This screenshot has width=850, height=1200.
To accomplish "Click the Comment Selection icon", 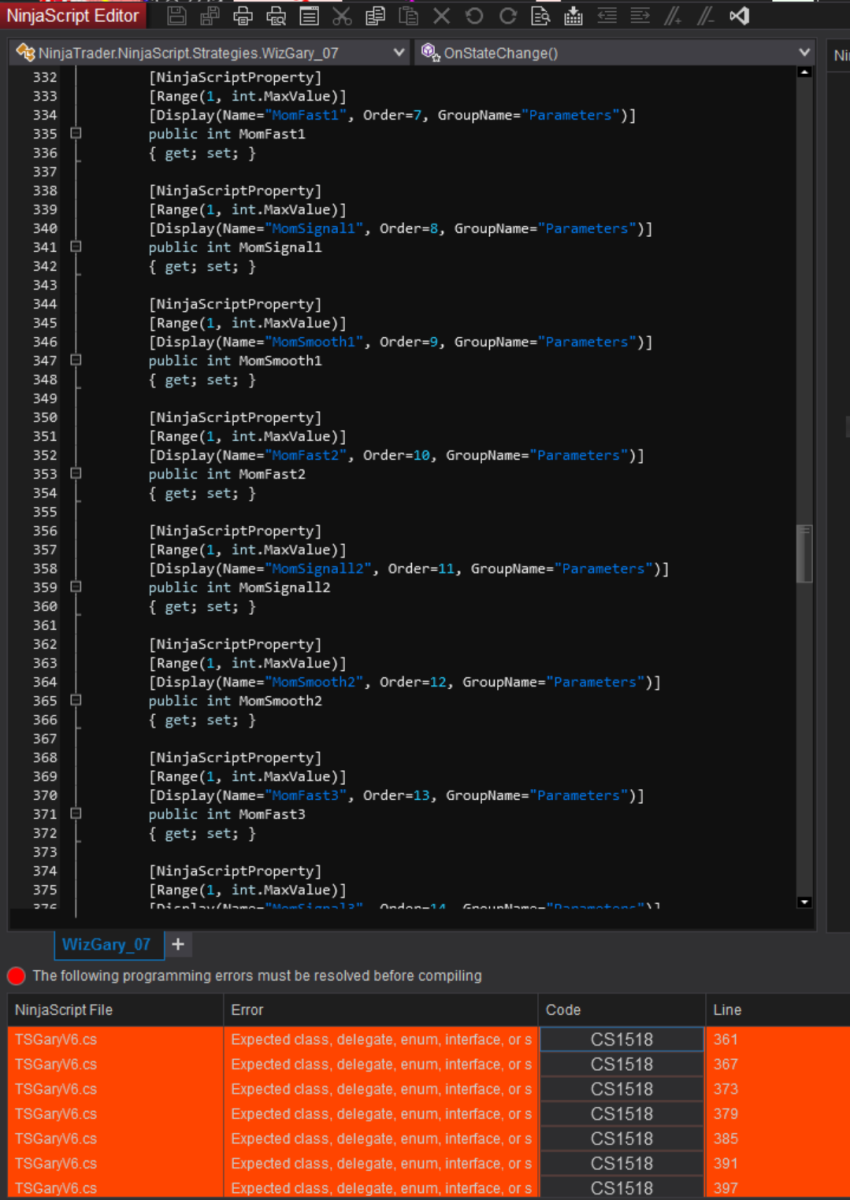I will (x=673, y=15).
